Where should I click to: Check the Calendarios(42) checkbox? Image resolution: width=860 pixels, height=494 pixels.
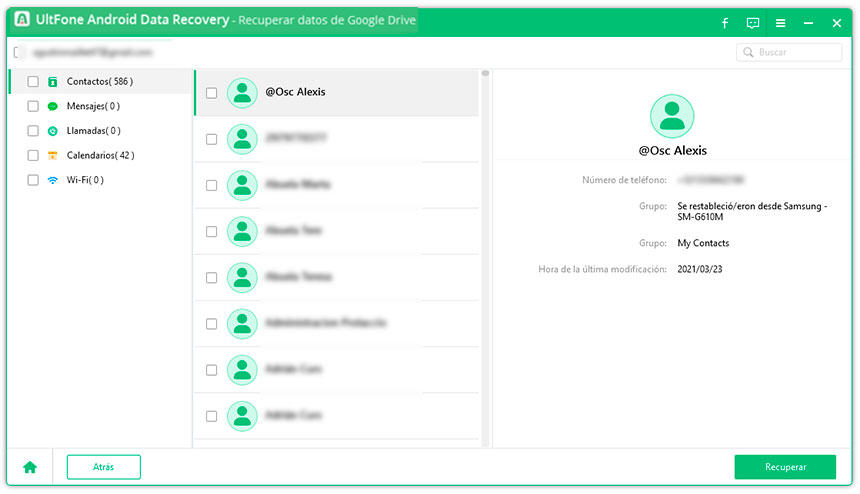coord(33,156)
